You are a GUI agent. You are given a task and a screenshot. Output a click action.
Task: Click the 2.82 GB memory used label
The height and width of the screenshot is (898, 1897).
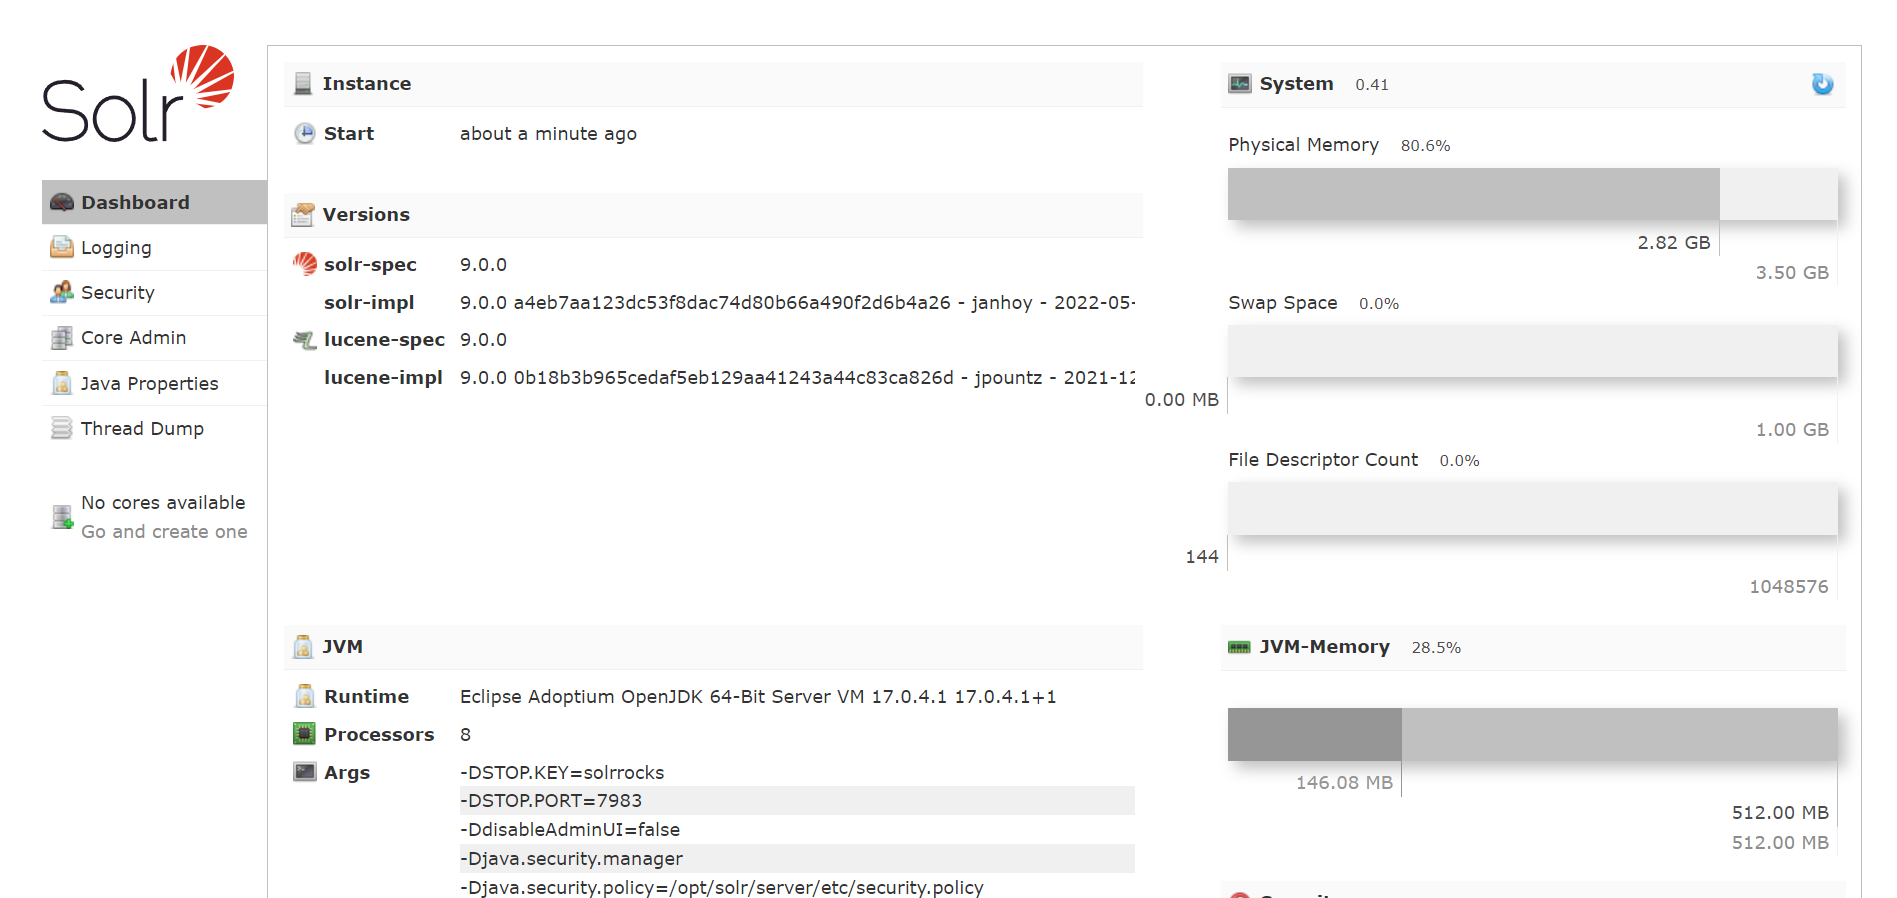click(x=1673, y=243)
